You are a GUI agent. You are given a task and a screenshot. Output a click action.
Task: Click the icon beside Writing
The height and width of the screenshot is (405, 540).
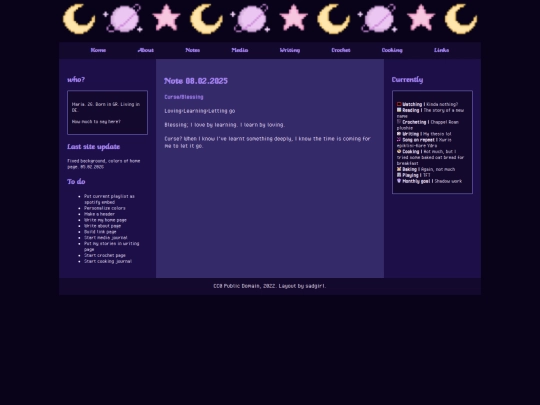pos(399,134)
